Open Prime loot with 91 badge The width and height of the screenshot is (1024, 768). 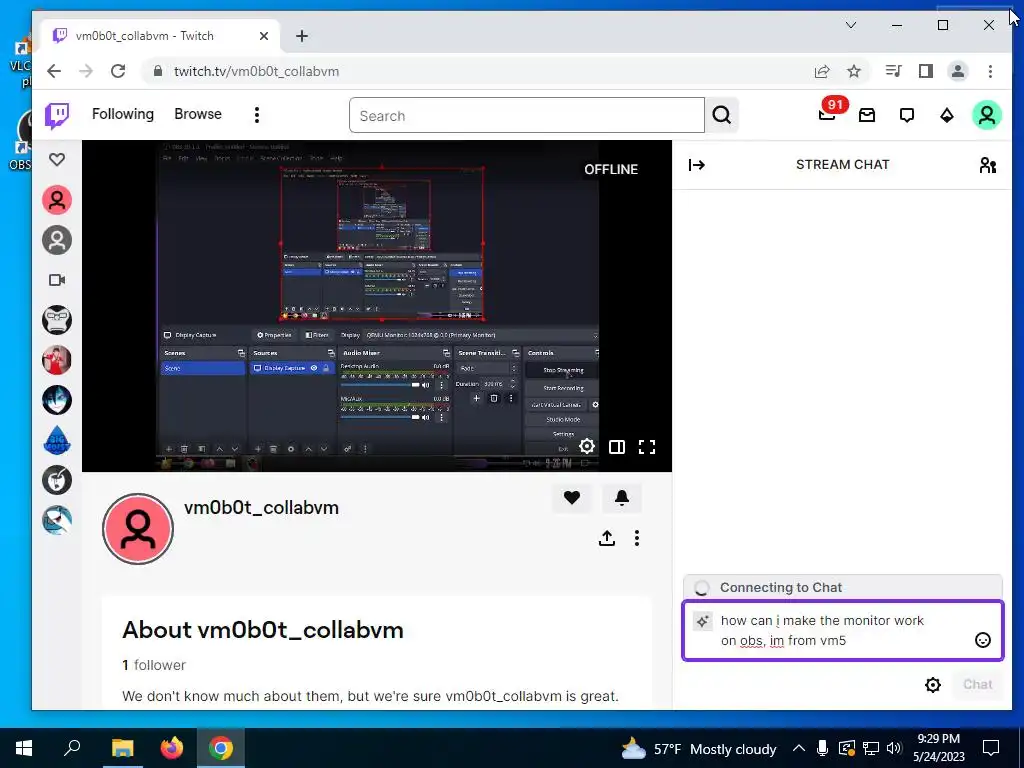(827, 115)
